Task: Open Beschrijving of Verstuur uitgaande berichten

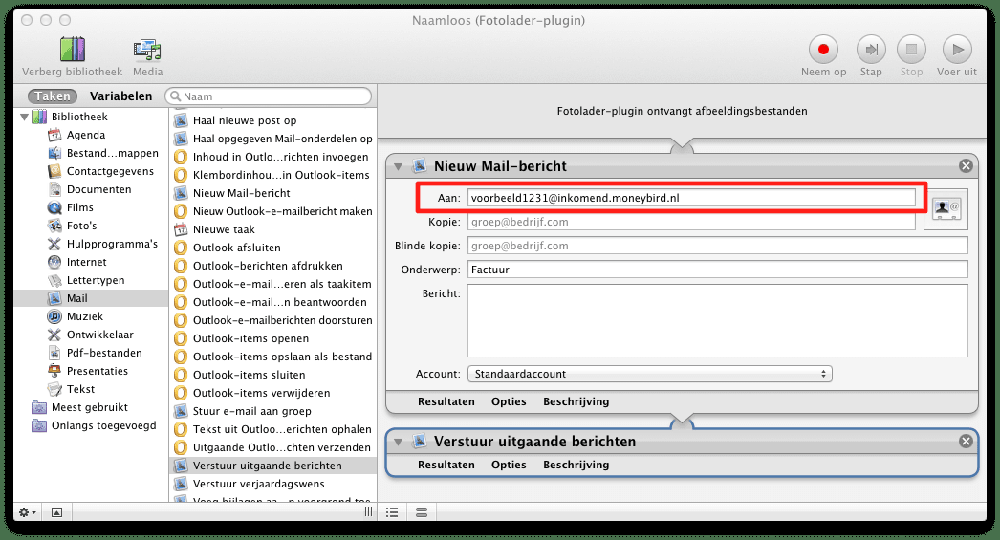Action: click(x=576, y=465)
